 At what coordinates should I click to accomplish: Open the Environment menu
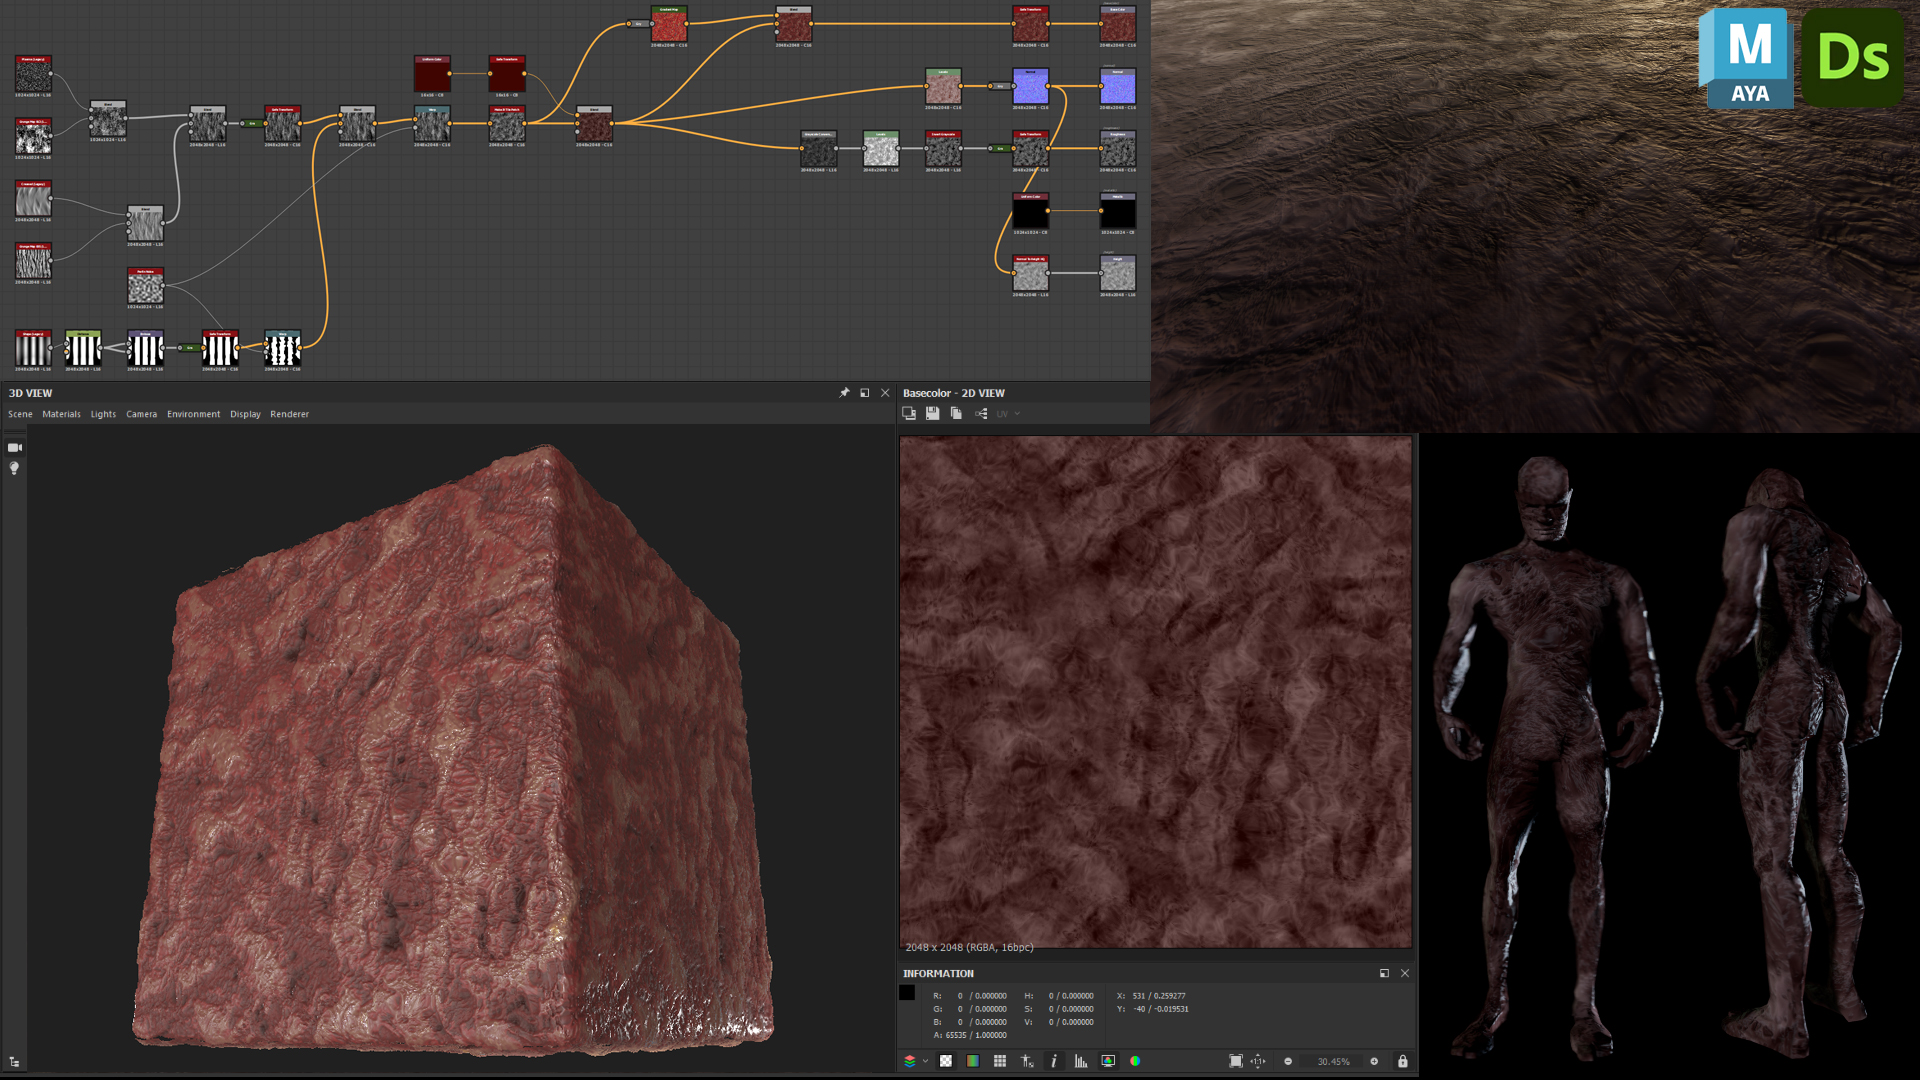193,414
